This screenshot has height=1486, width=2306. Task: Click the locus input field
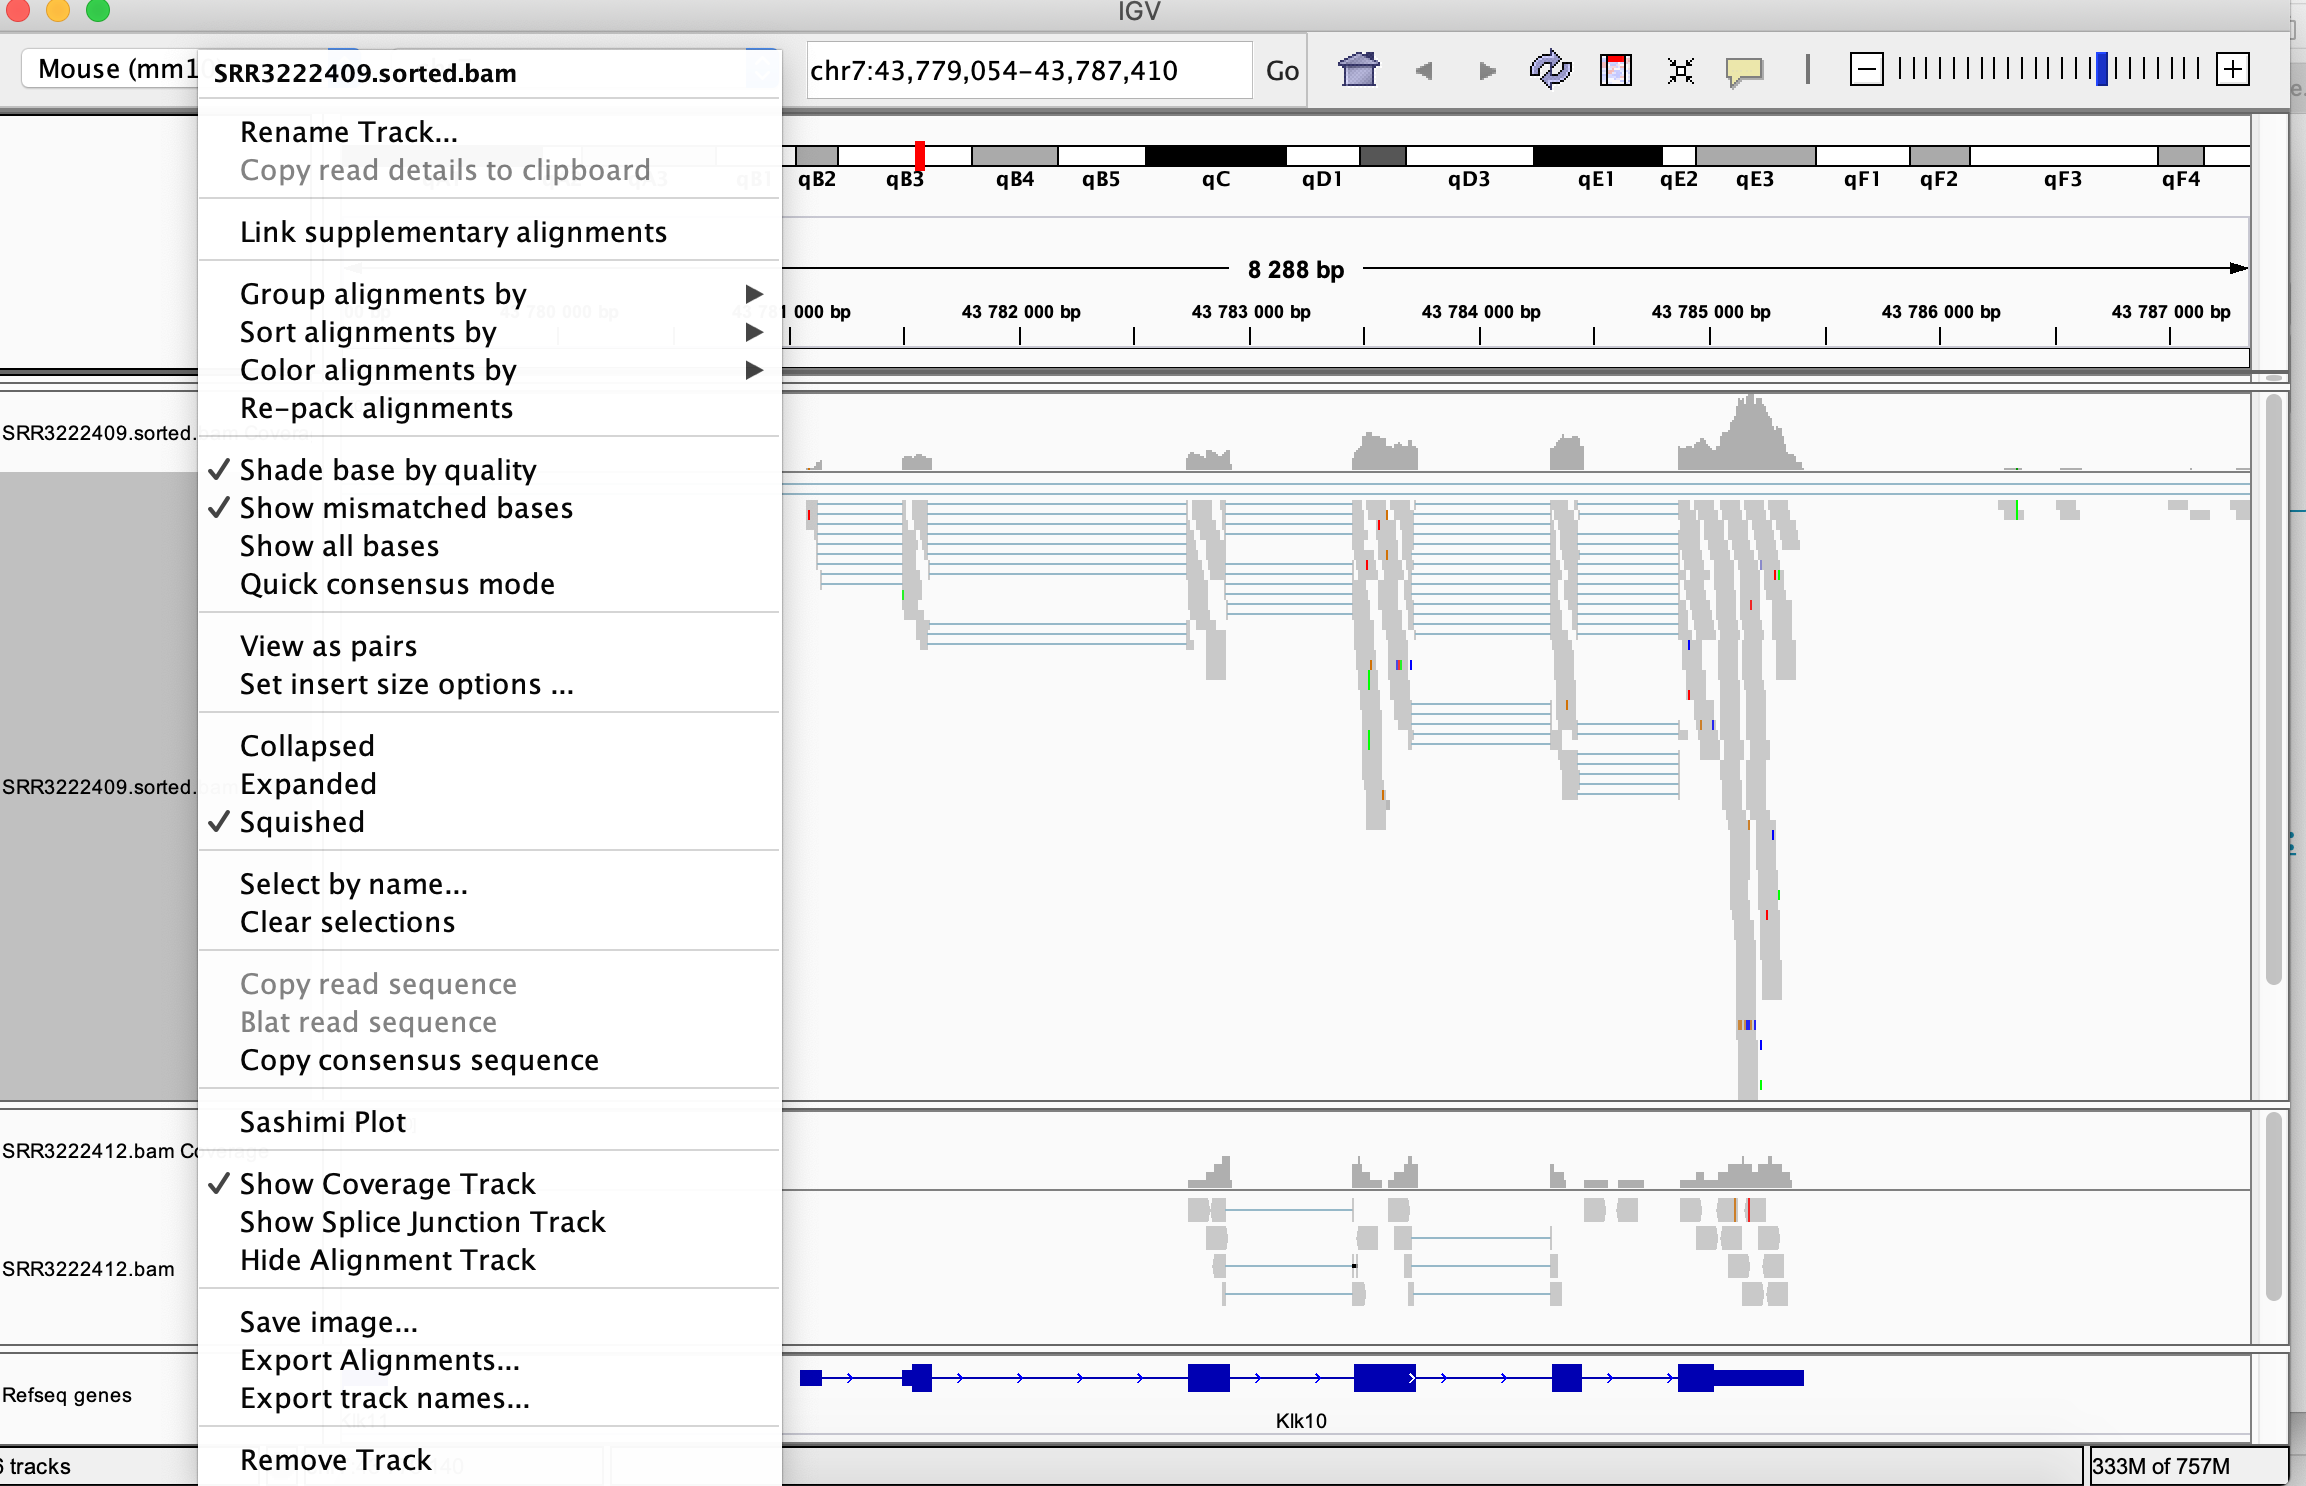pos(1029,70)
